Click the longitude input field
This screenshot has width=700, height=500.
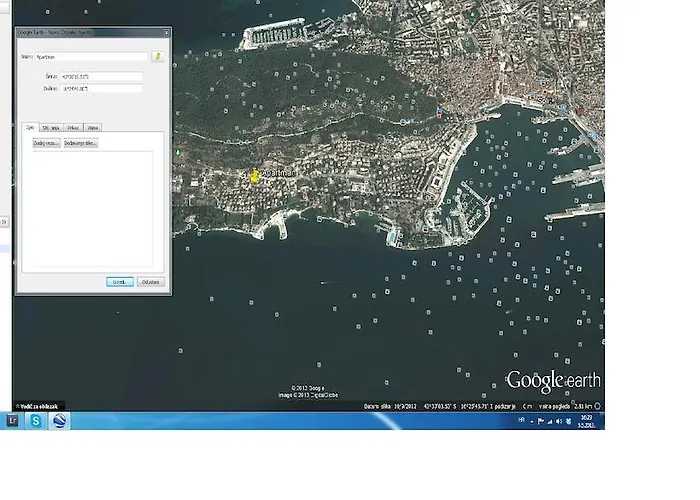[x=101, y=89]
